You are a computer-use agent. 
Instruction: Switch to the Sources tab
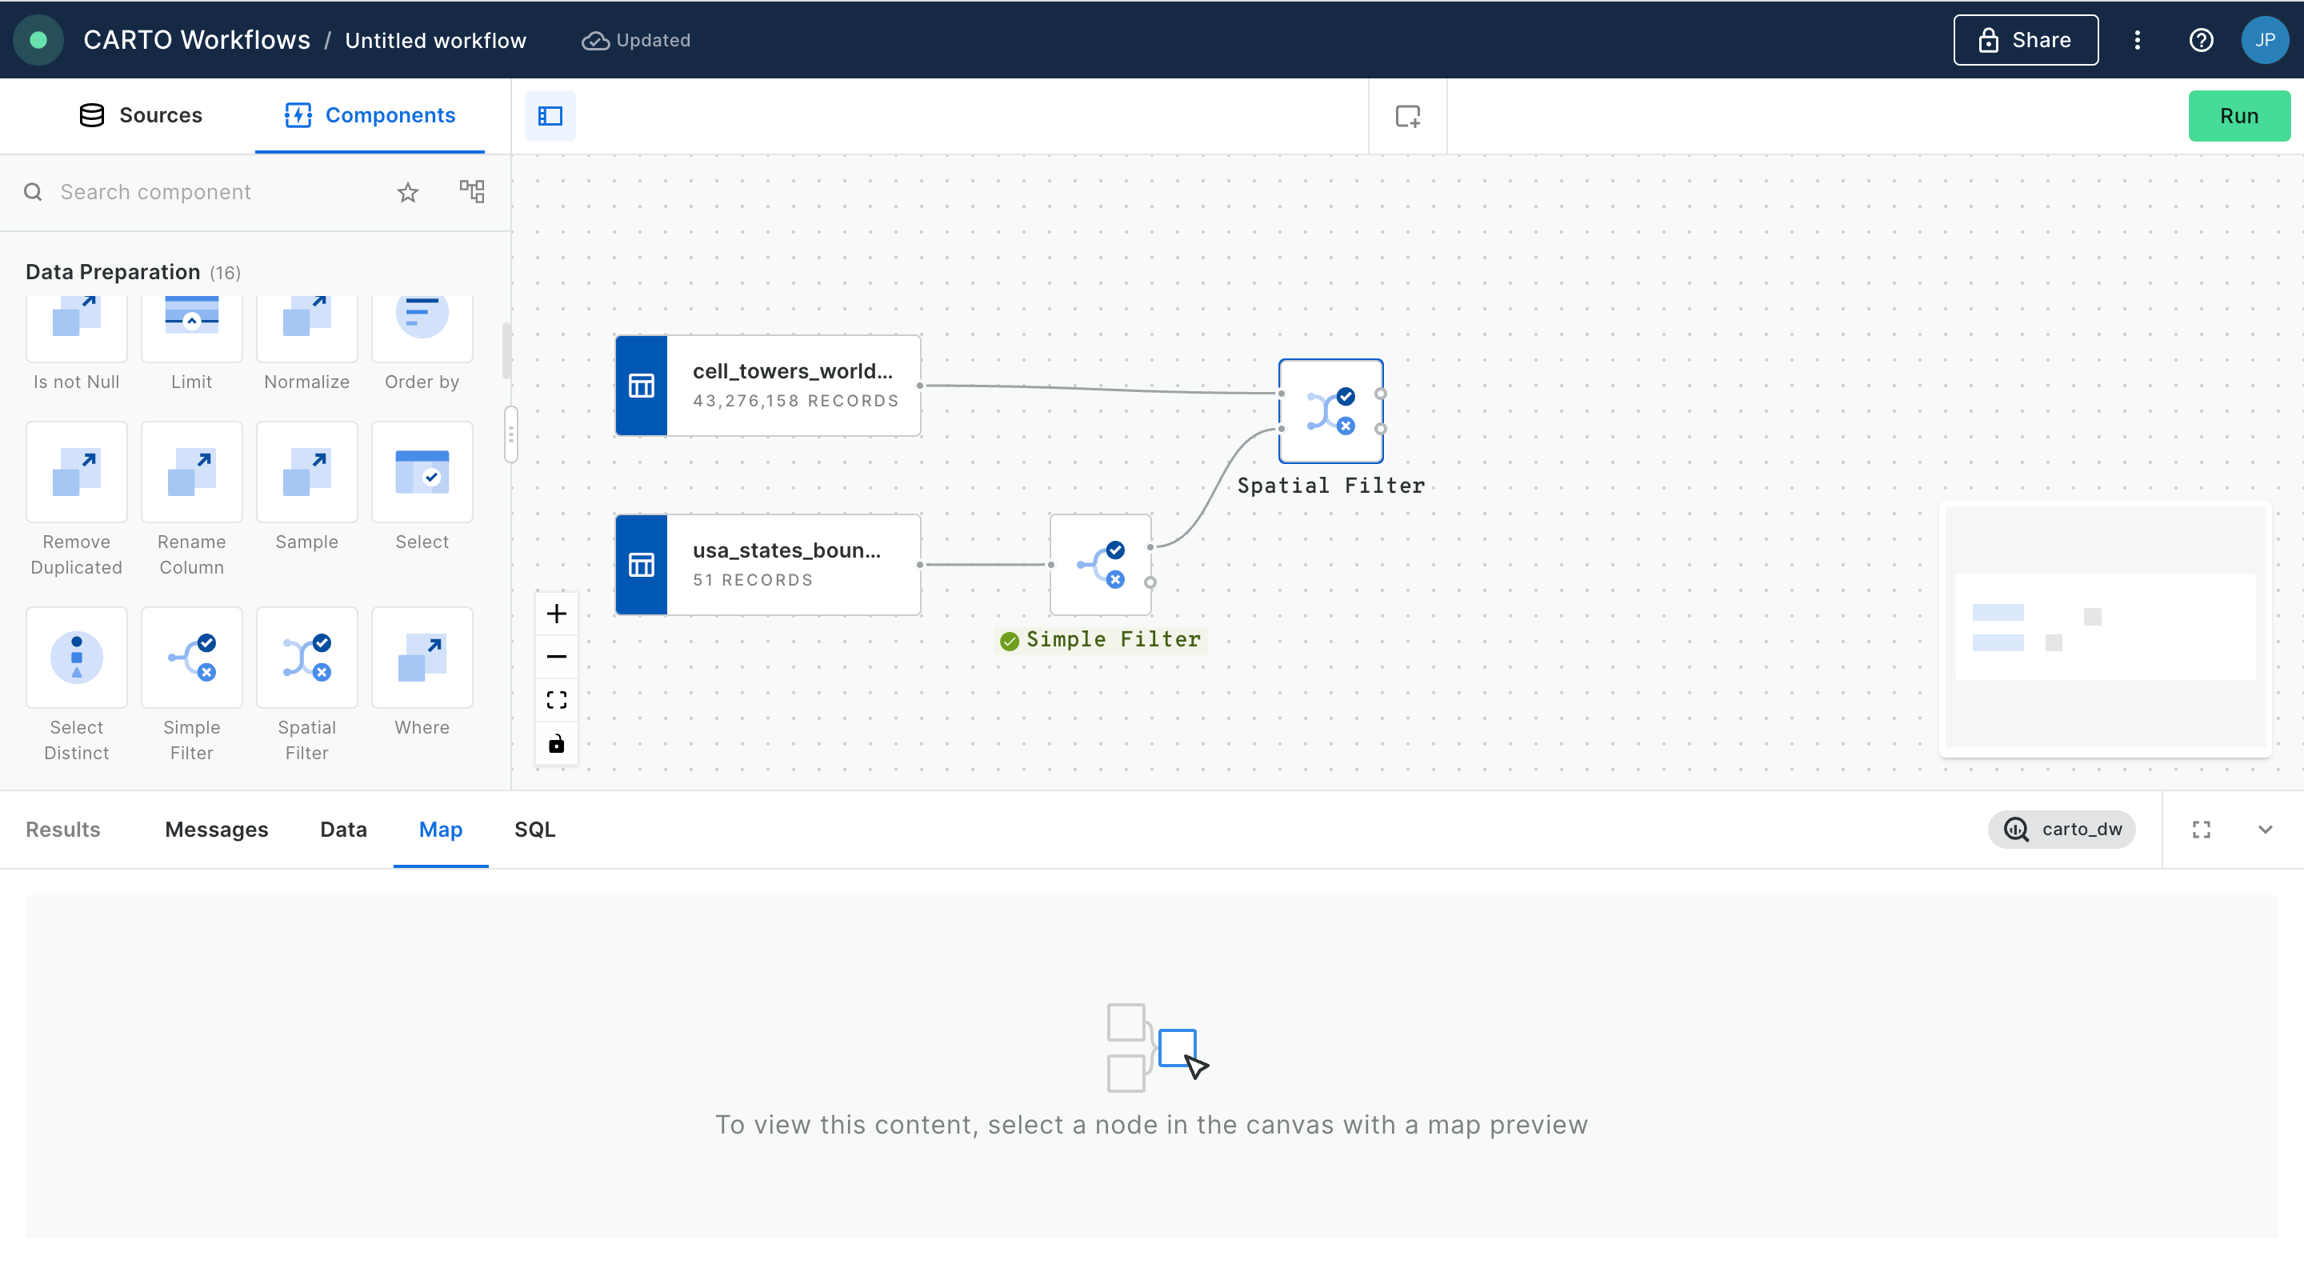click(140, 115)
